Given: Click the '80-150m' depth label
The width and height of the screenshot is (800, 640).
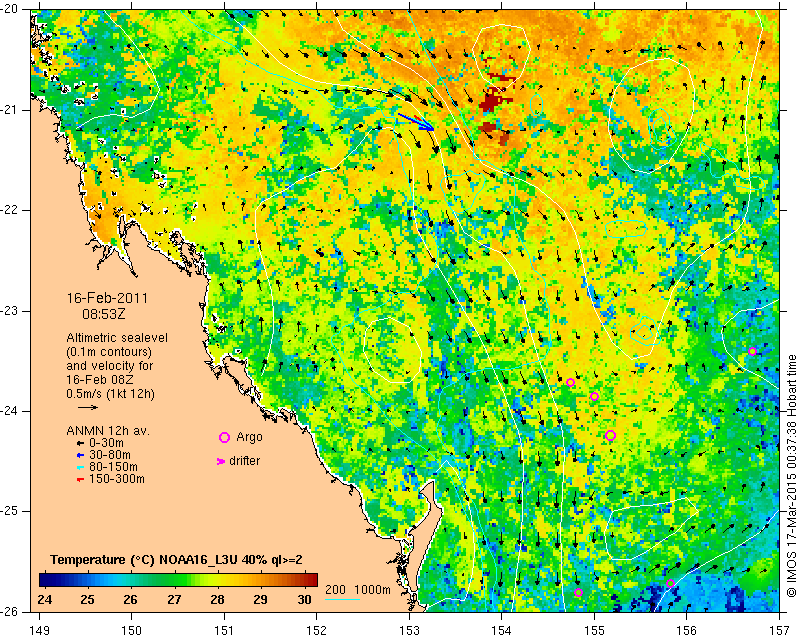Looking at the screenshot, I should pyautogui.click(x=113, y=467).
